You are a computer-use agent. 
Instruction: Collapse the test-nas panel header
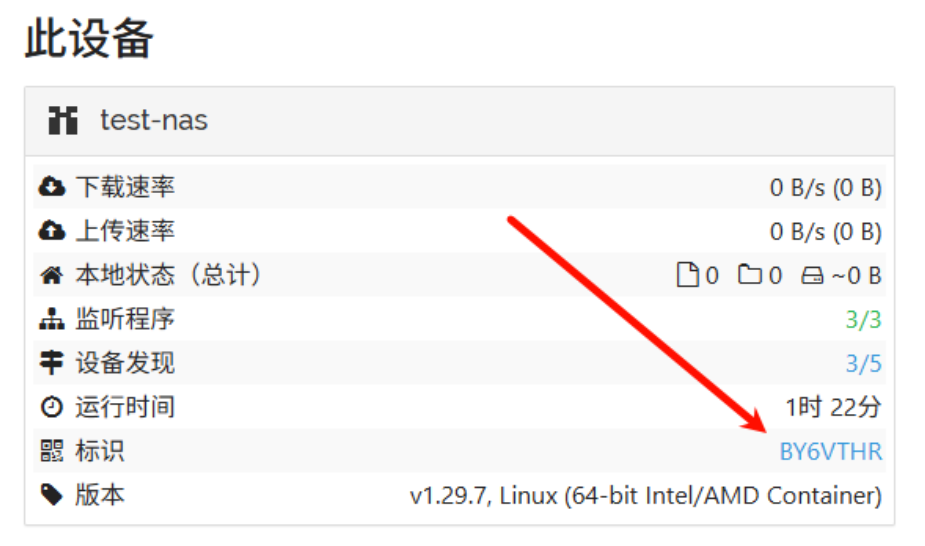(459, 121)
